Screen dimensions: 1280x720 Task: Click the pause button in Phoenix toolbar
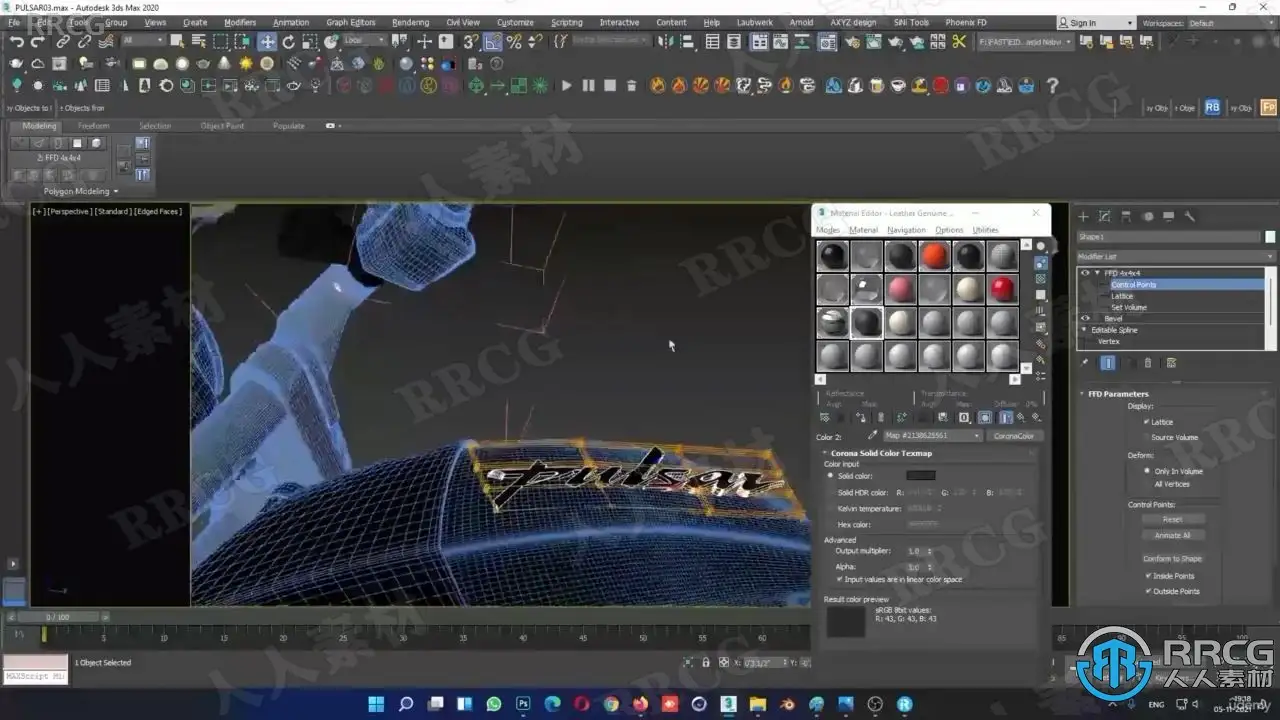588,86
